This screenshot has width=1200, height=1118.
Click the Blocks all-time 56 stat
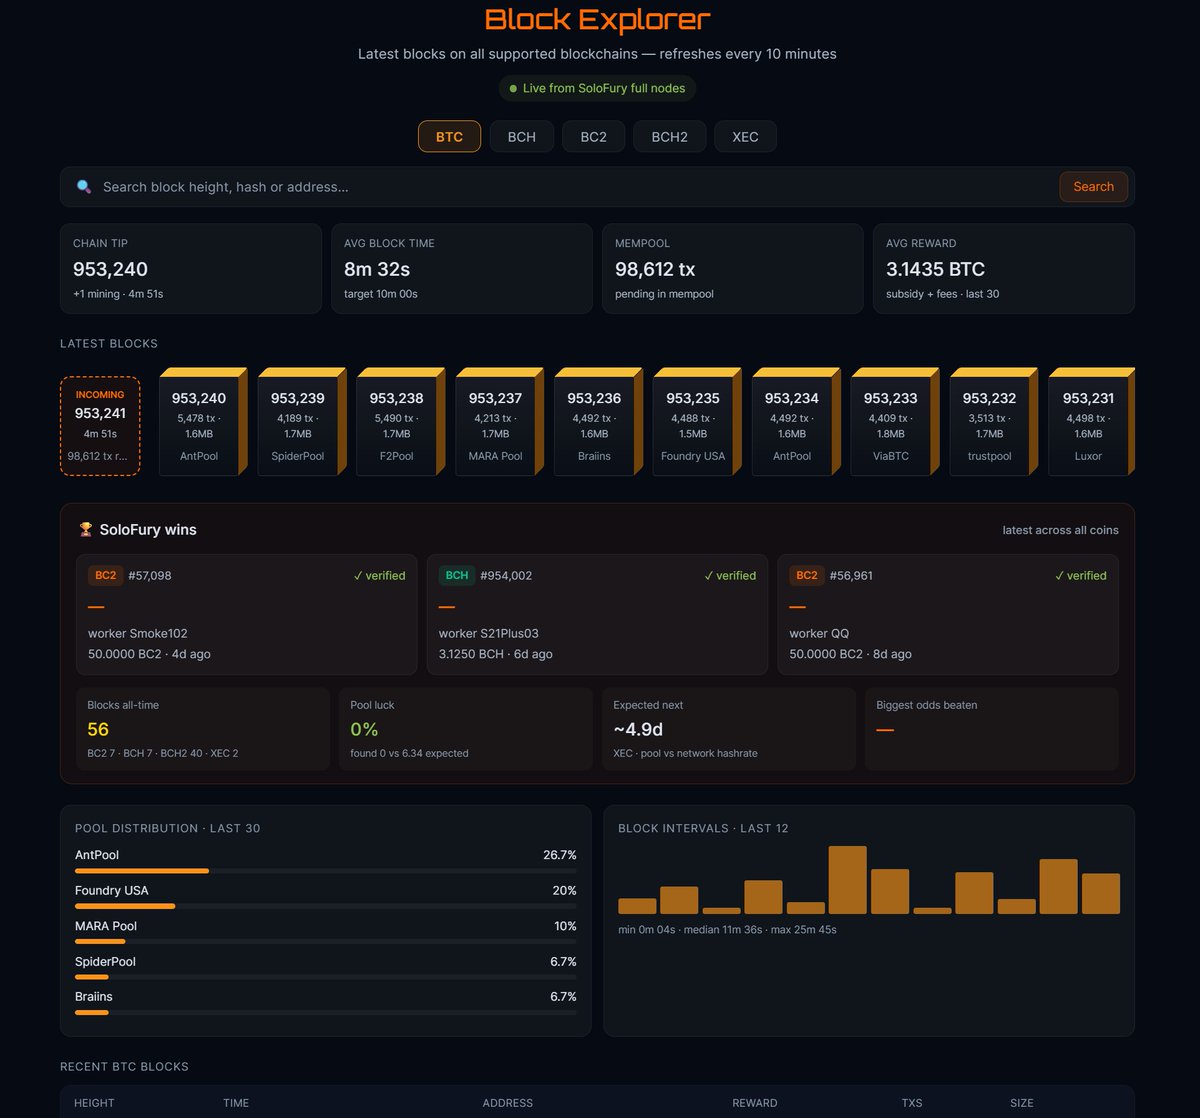pyautogui.click(x=203, y=729)
